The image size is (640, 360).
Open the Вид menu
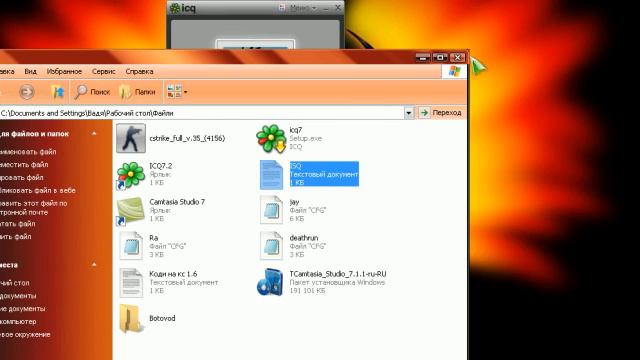click(30, 71)
